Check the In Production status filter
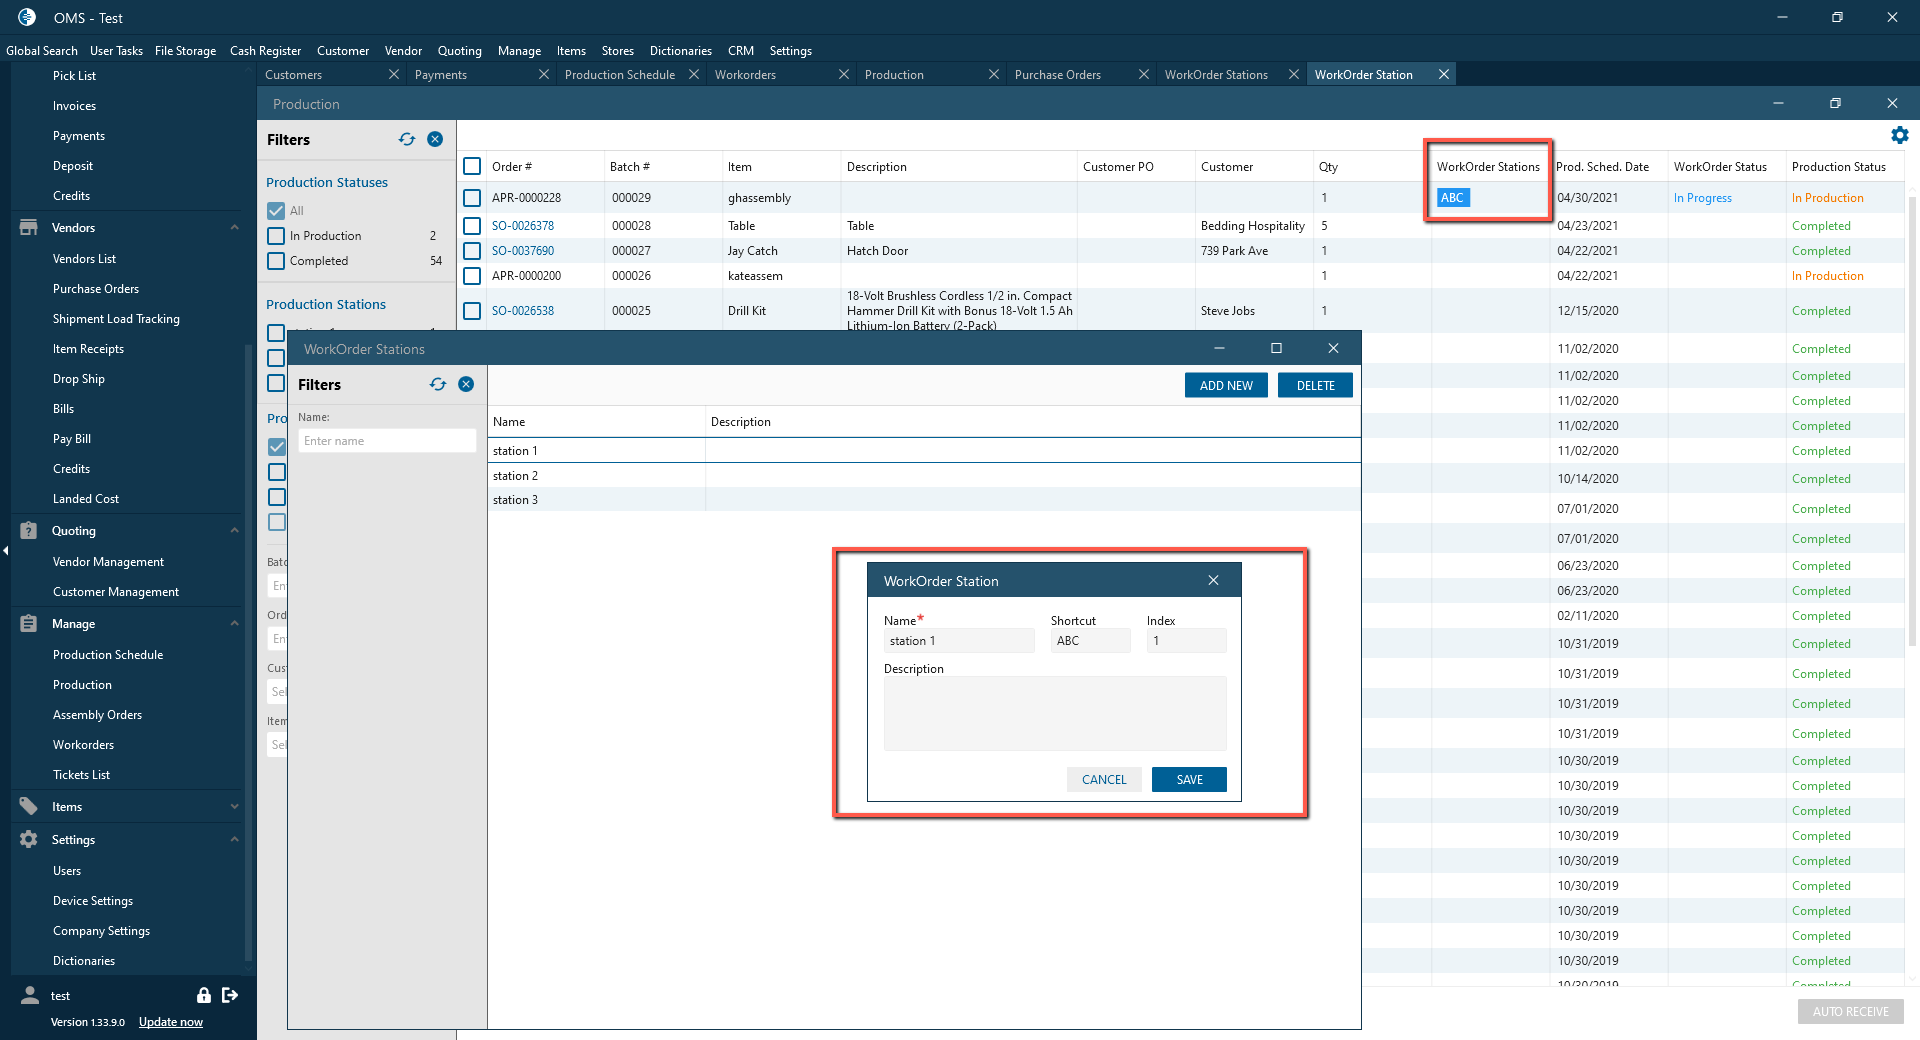Image resolution: width=1920 pixels, height=1040 pixels. pyautogui.click(x=276, y=236)
